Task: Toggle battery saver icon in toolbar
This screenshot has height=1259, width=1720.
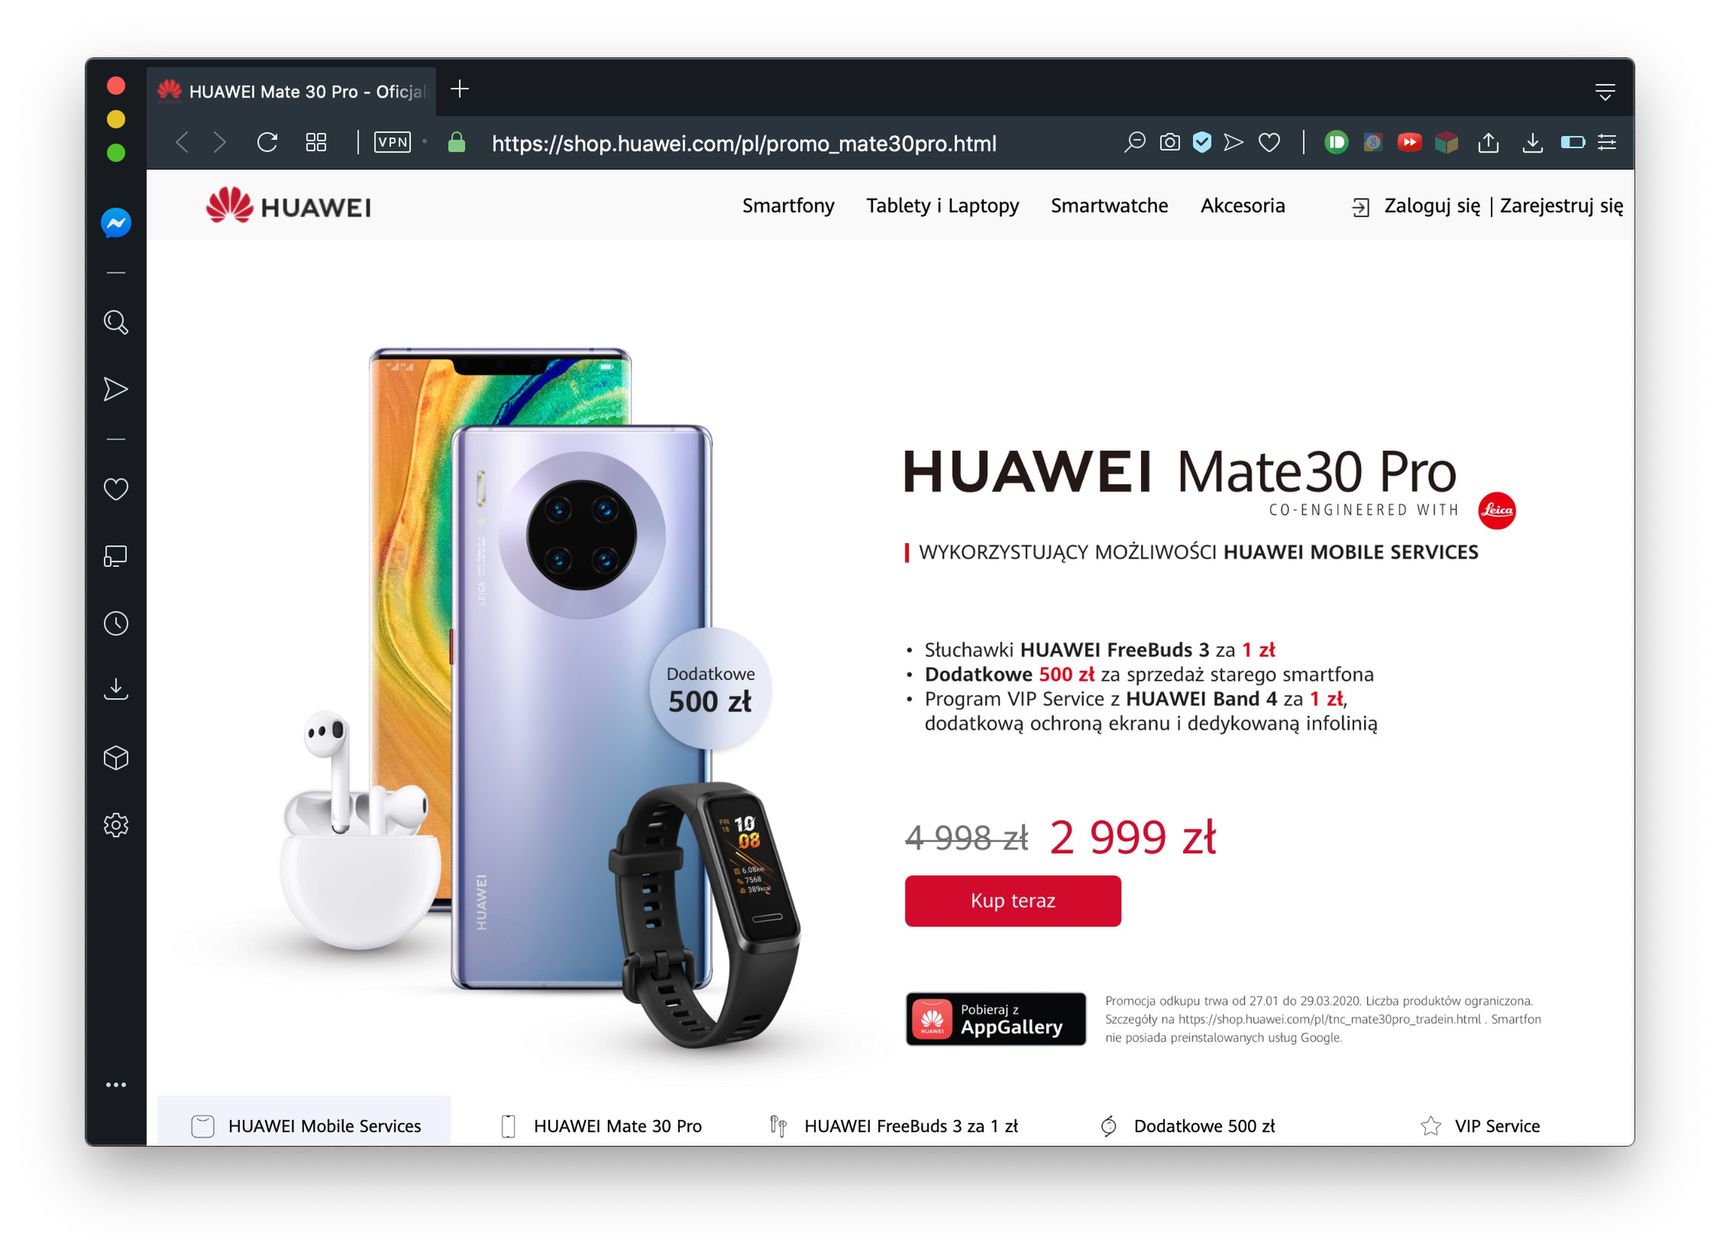Action: pos(1573,142)
